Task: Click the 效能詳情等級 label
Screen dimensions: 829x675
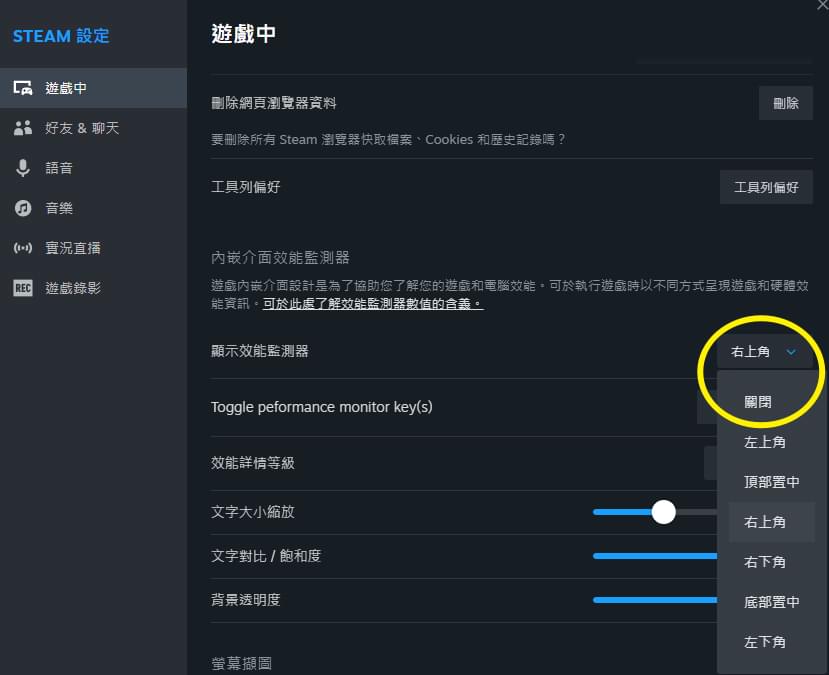Action: pos(253,463)
